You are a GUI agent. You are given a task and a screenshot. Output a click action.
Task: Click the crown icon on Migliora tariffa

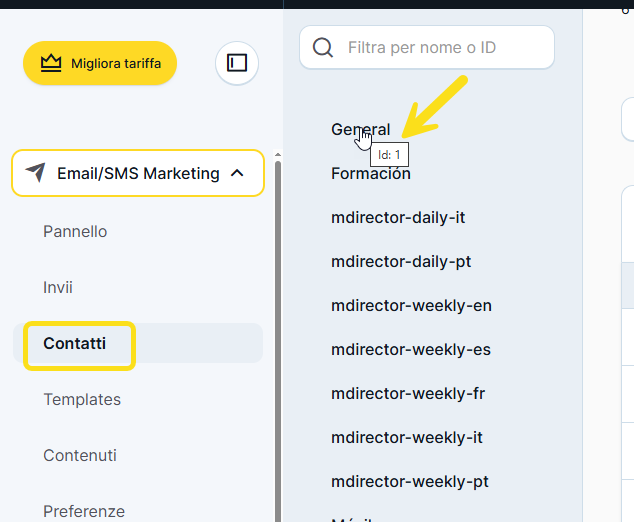[x=51, y=63]
